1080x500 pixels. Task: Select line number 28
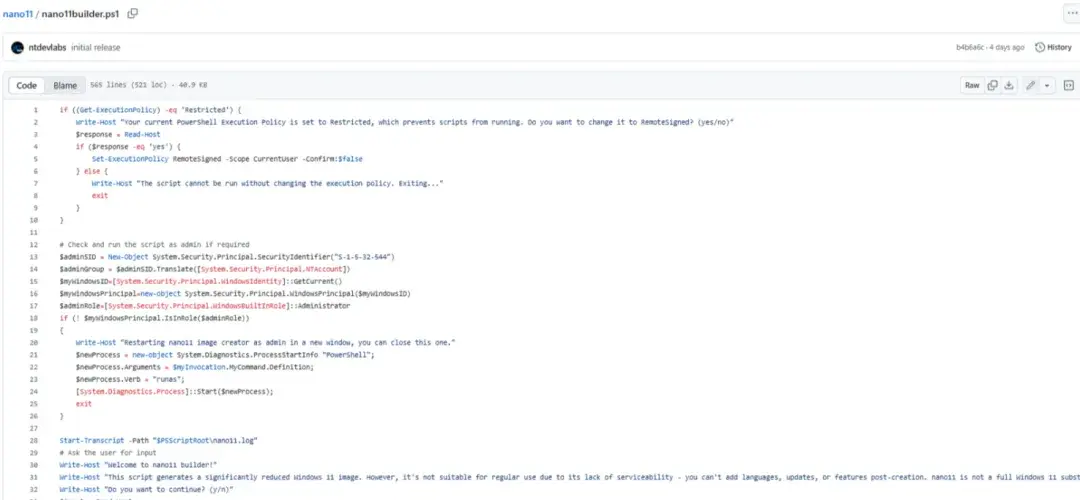tap(34, 439)
